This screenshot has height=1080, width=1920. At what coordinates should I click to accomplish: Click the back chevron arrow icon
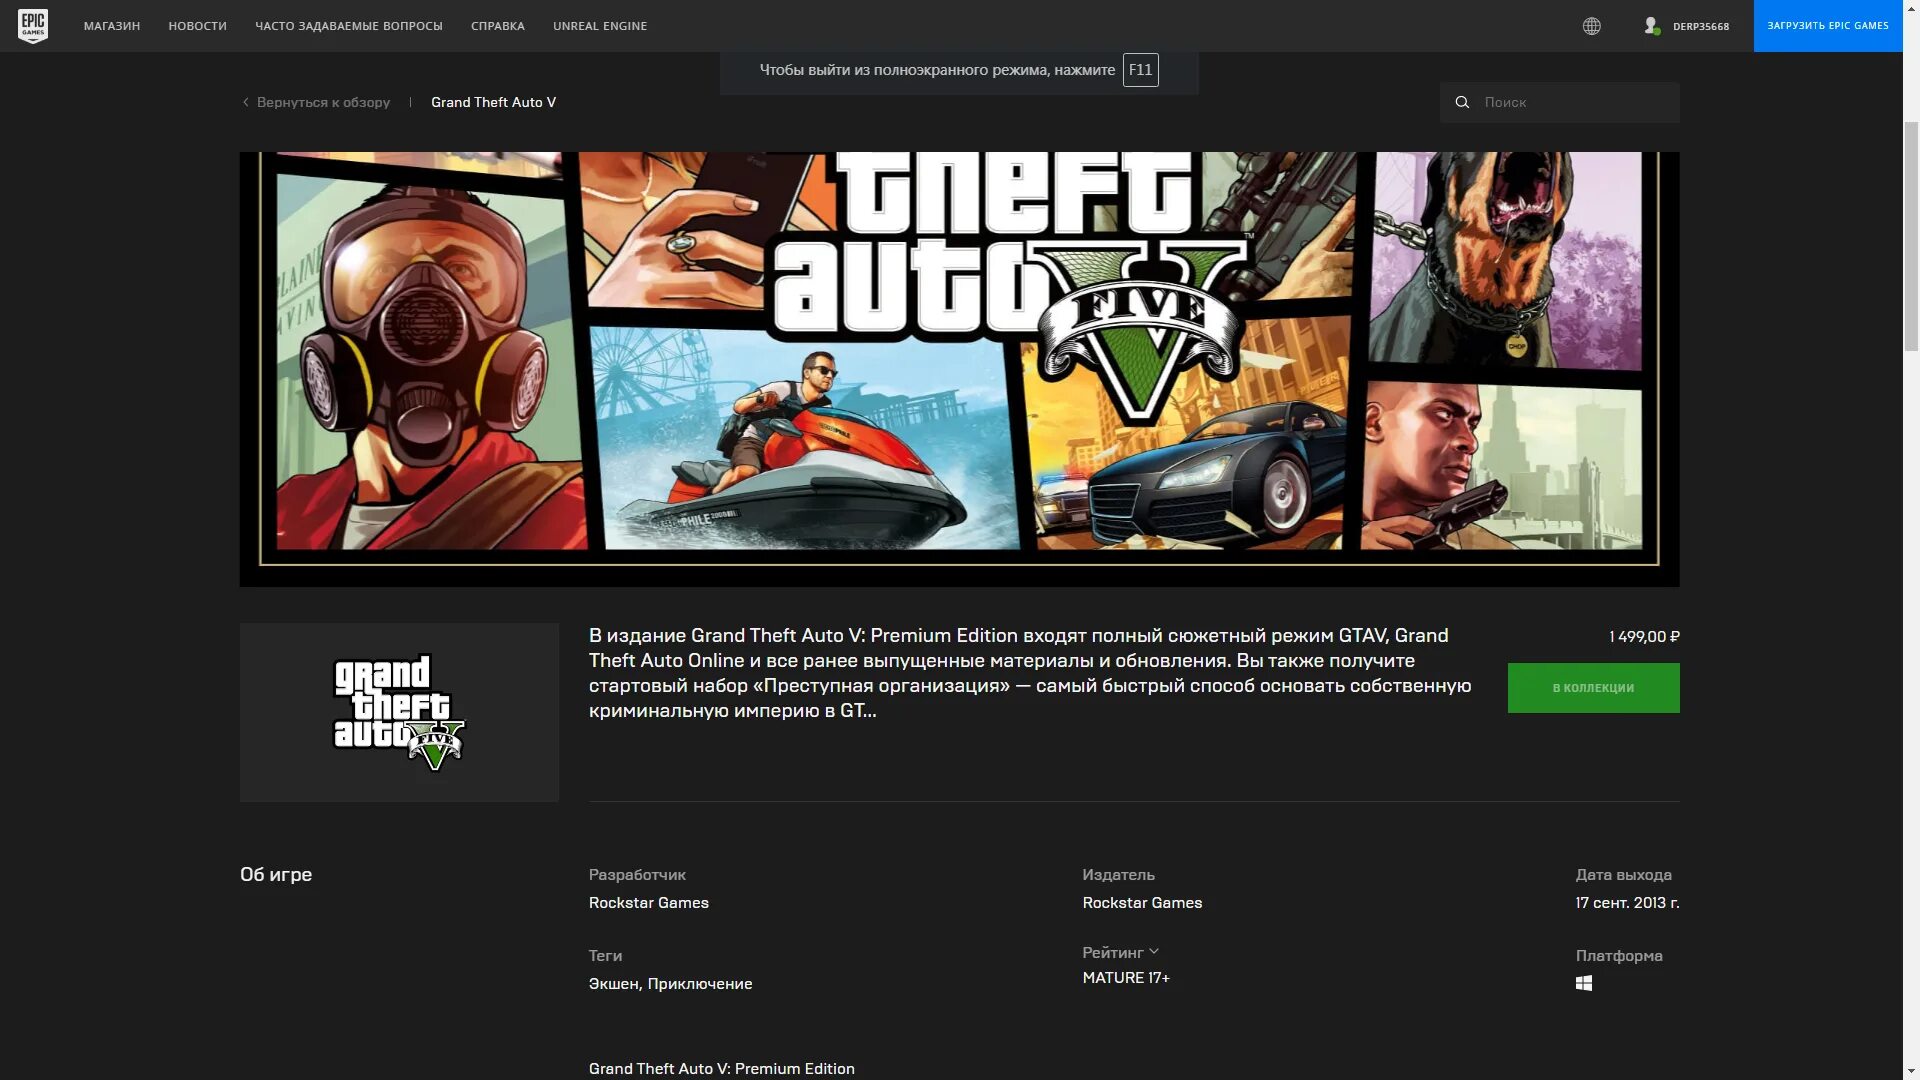[246, 102]
